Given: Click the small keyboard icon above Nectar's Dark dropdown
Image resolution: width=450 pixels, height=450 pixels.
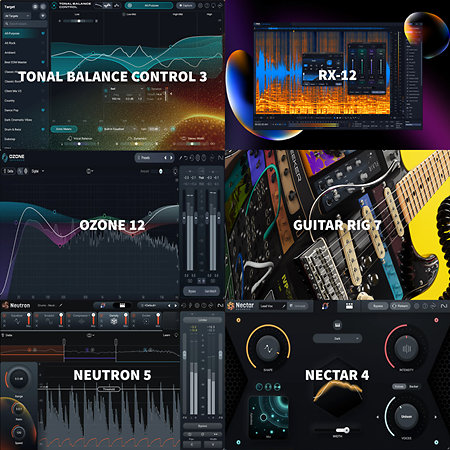Looking at the screenshot, I should pyautogui.click(x=337, y=325).
